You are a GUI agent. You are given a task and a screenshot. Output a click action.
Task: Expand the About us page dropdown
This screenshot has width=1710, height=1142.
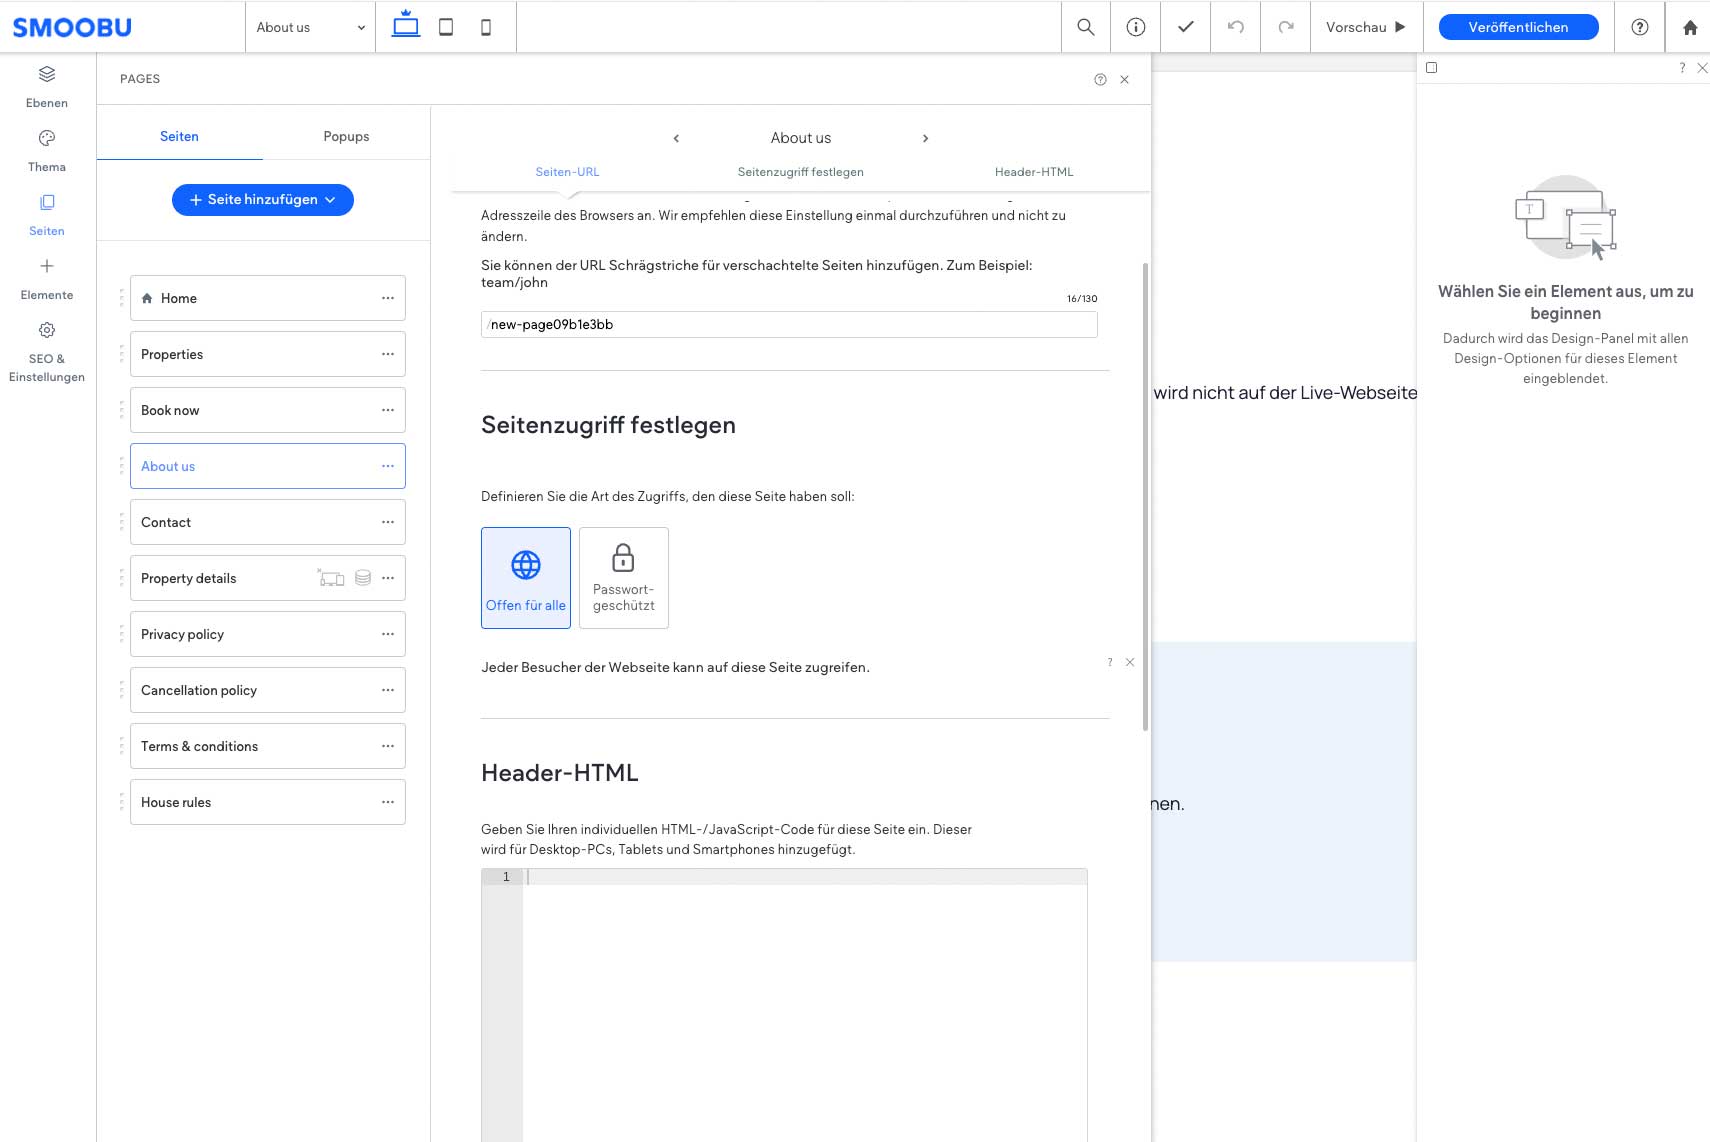click(x=311, y=27)
